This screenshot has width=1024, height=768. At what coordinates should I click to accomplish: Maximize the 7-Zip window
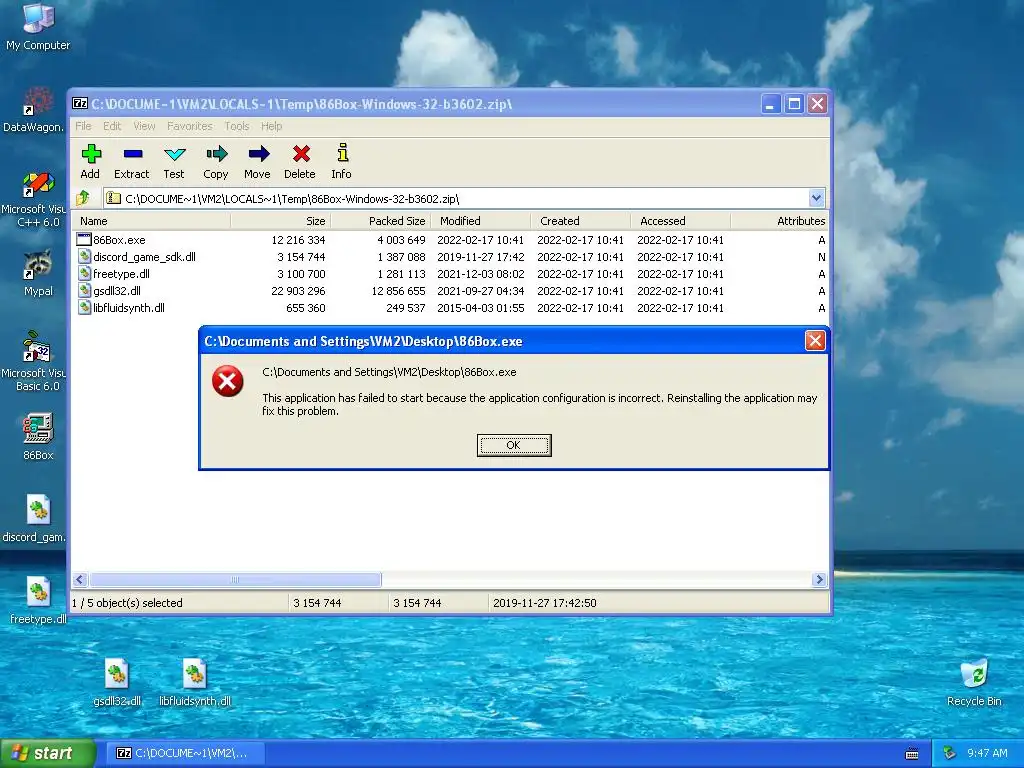794,104
